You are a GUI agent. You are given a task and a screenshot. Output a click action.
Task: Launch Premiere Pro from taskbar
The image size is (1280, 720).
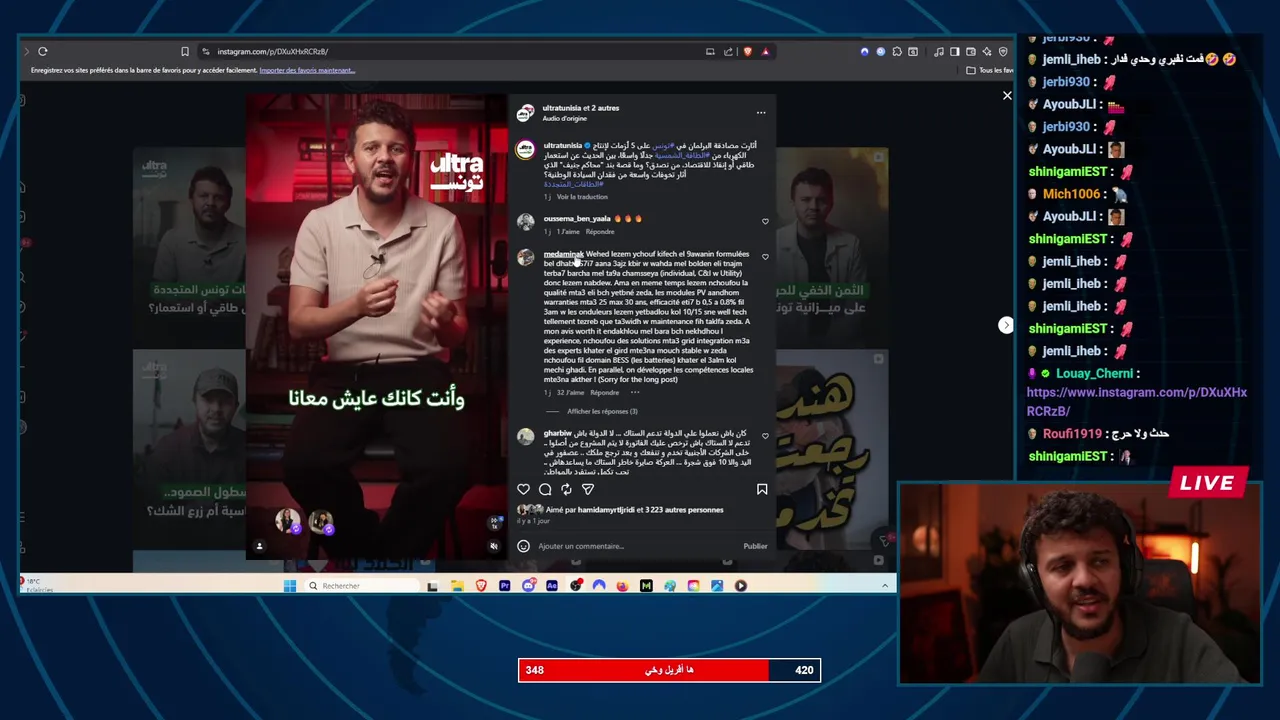point(505,586)
